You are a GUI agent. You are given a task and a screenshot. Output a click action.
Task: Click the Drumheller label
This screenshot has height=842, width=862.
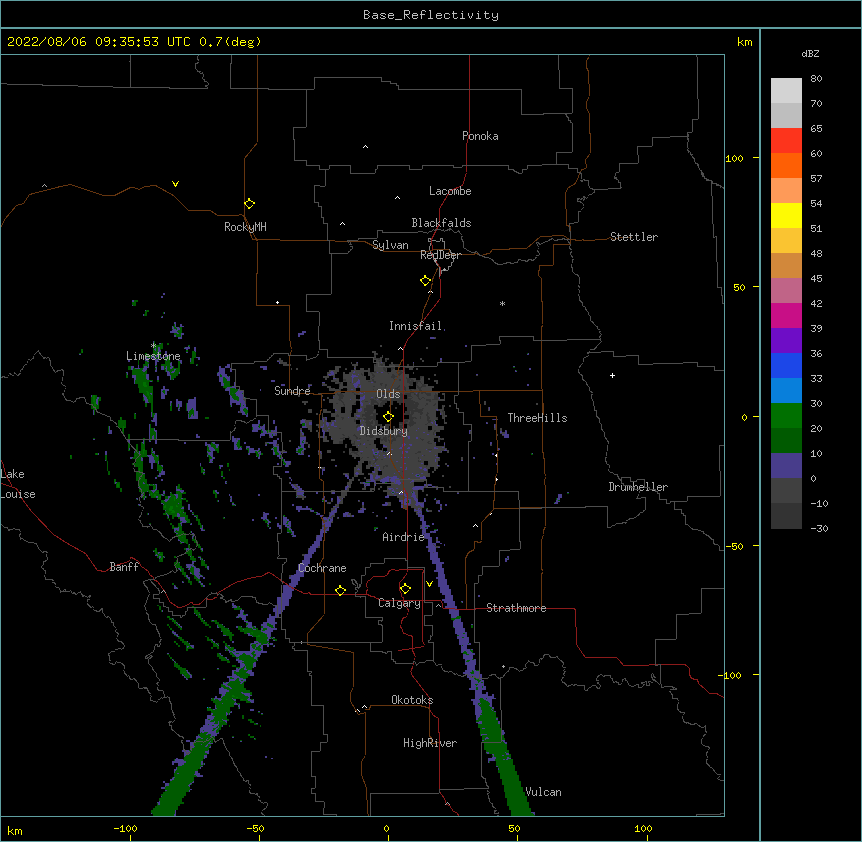tap(638, 487)
